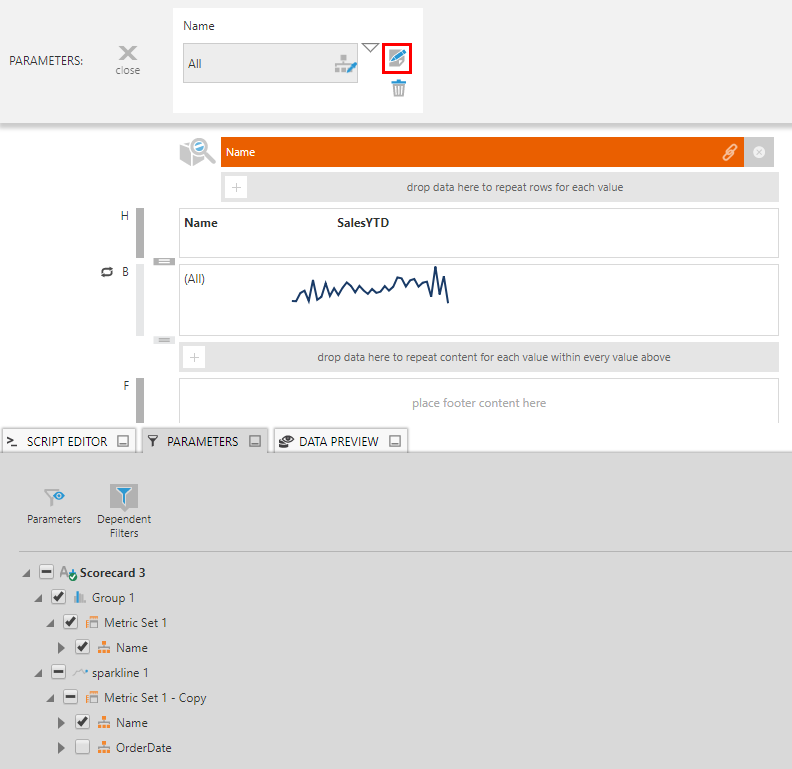
Task: Select the Name column header
Action: 201,223
